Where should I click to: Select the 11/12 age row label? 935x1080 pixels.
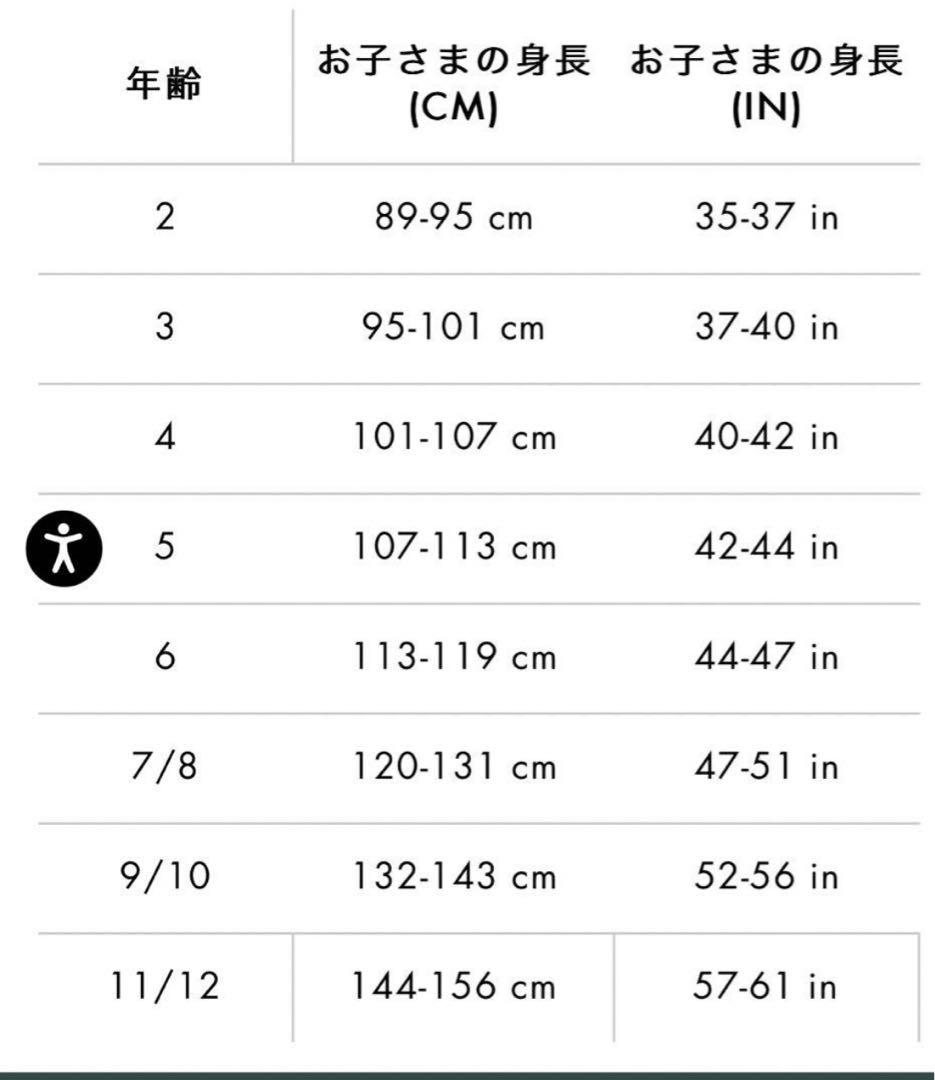(x=165, y=986)
